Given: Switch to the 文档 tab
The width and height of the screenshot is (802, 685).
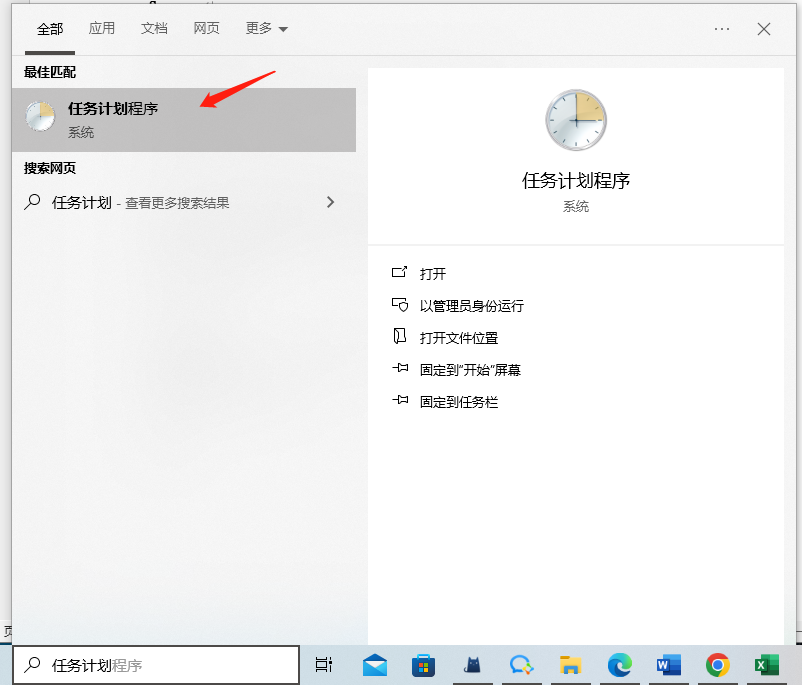Looking at the screenshot, I should pos(154,28).
